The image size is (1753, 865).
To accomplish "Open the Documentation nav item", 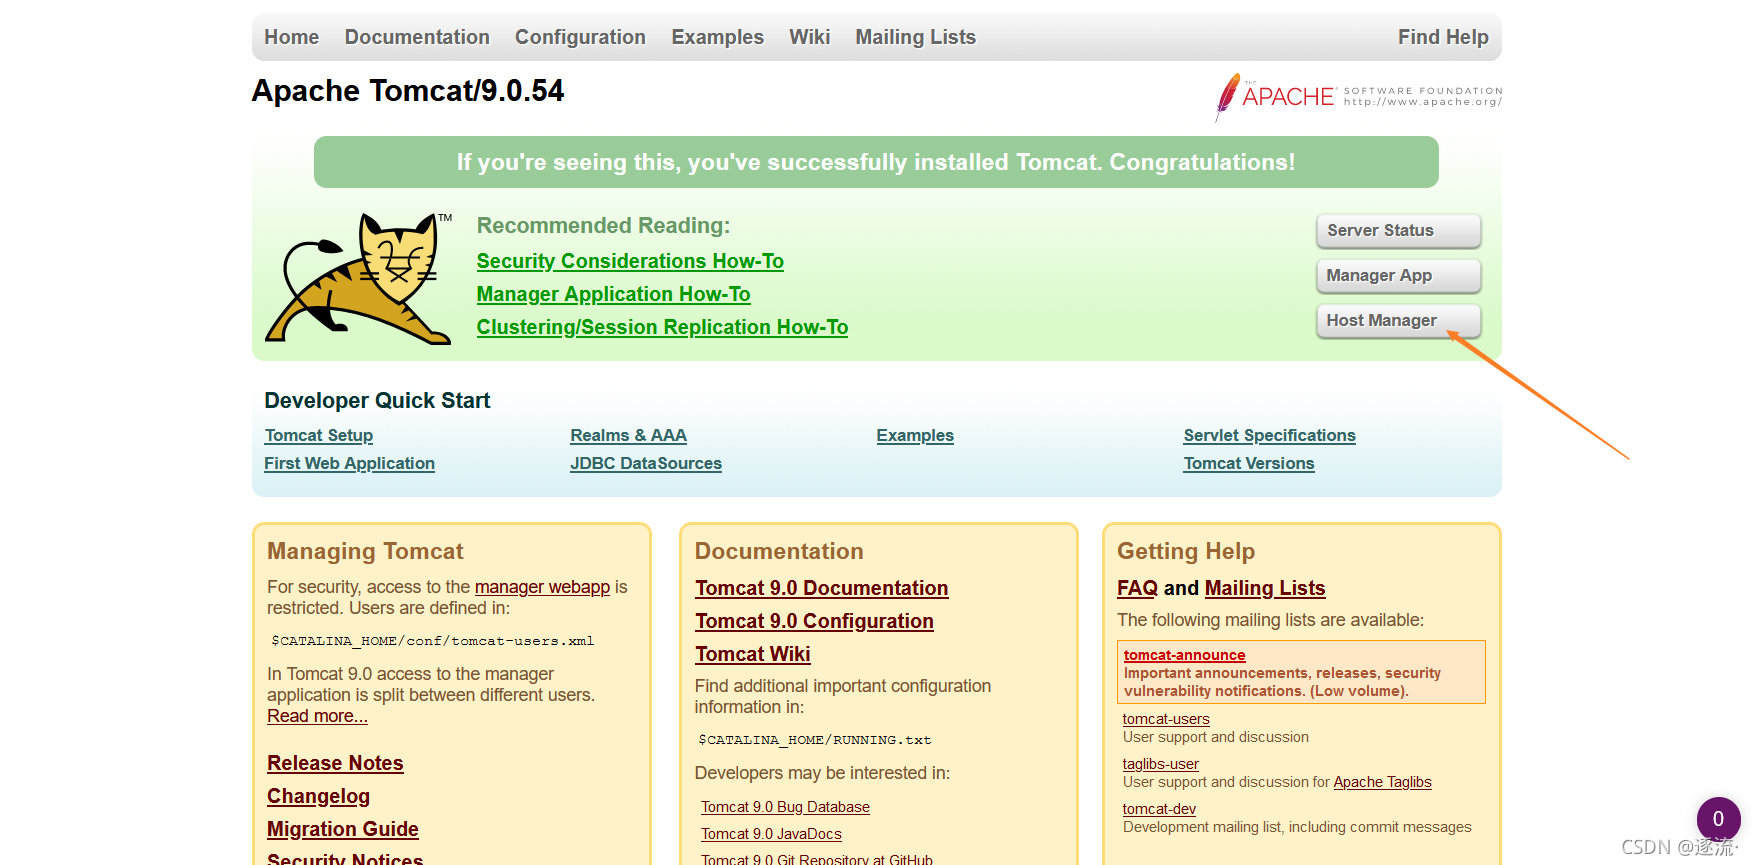I will click(x=417, y=37).
